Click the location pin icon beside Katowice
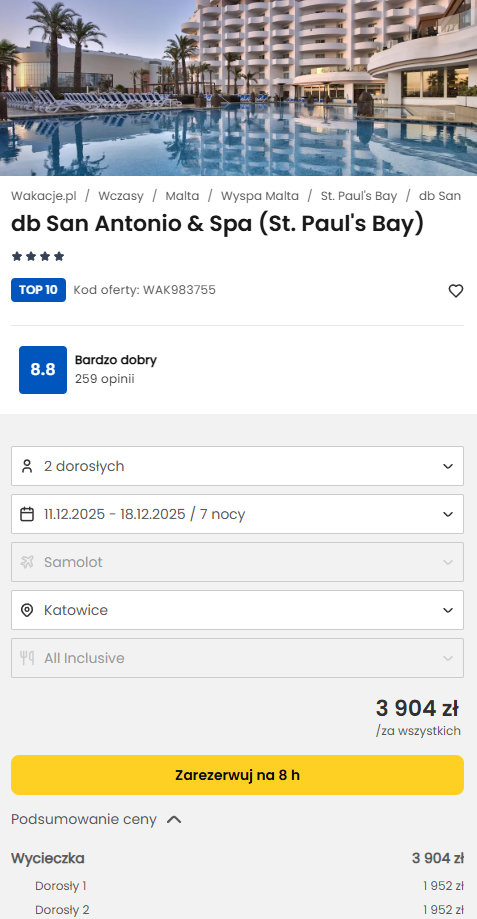 [27, 610]
